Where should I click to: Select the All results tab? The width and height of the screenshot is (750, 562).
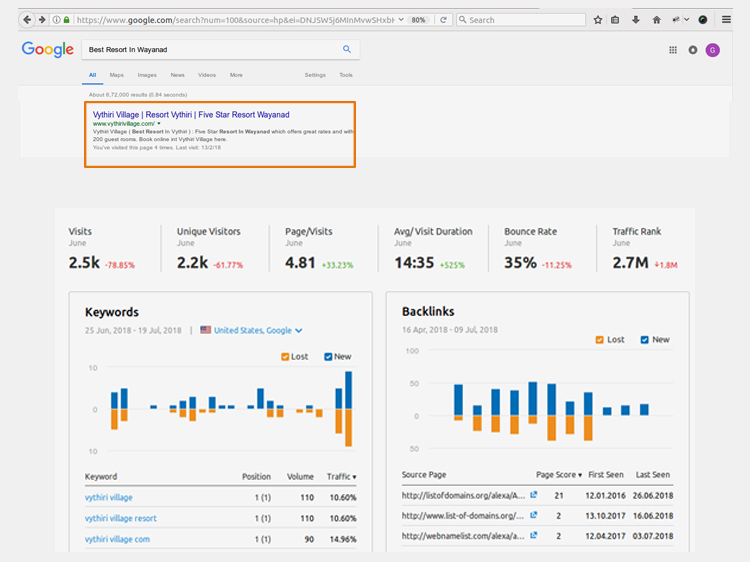(92, 75)
